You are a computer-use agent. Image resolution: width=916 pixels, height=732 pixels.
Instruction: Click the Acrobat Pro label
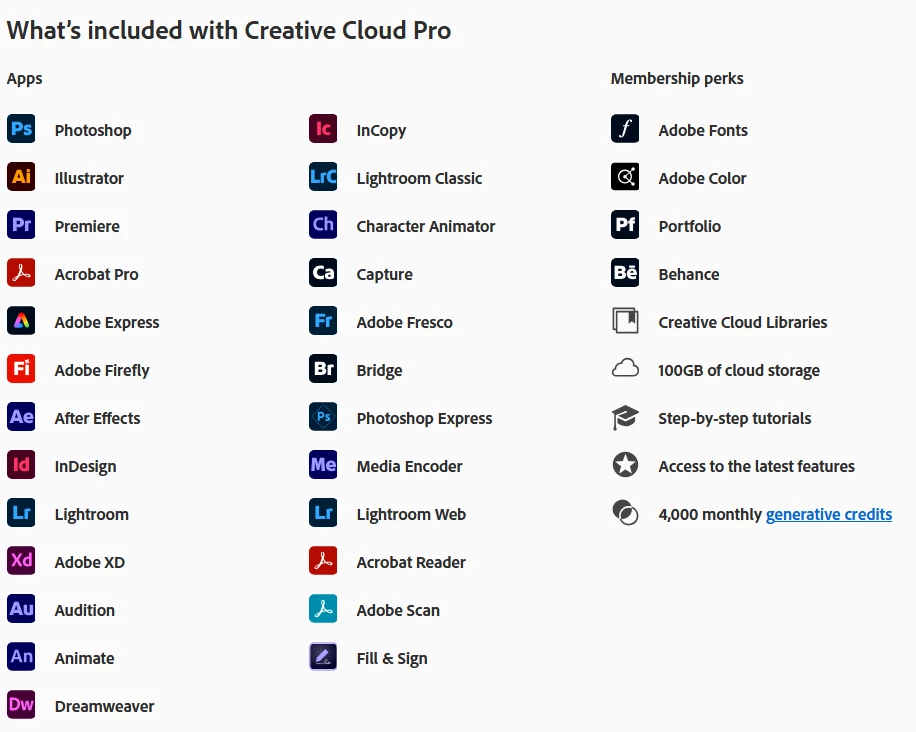tap(96, 274)
